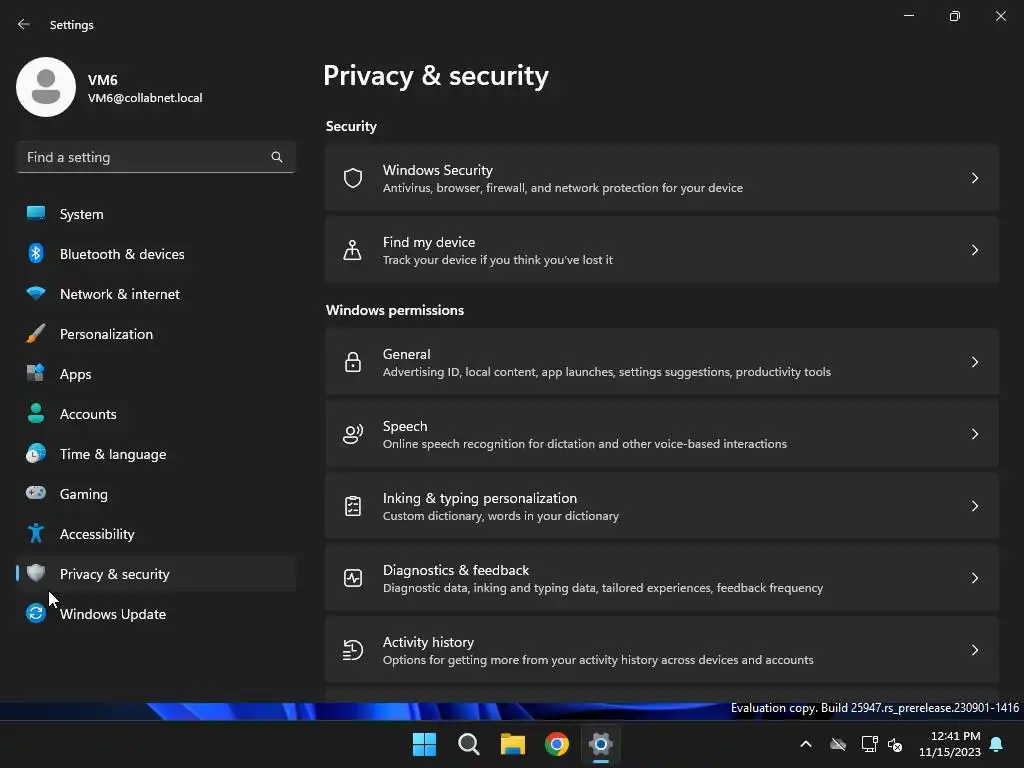Go to Time & language settings
Viewport: 1024px width, 768px height.
pos(156,453)
